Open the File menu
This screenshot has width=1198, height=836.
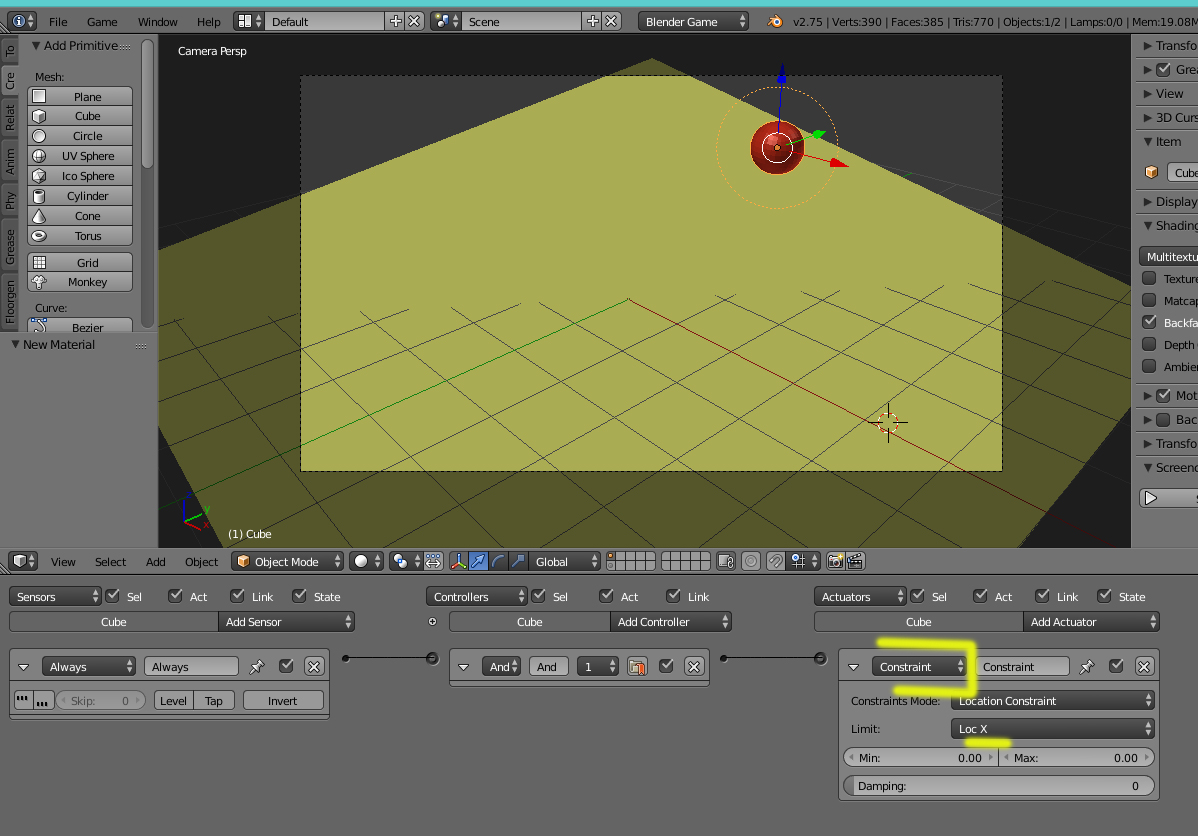[58, 21]
